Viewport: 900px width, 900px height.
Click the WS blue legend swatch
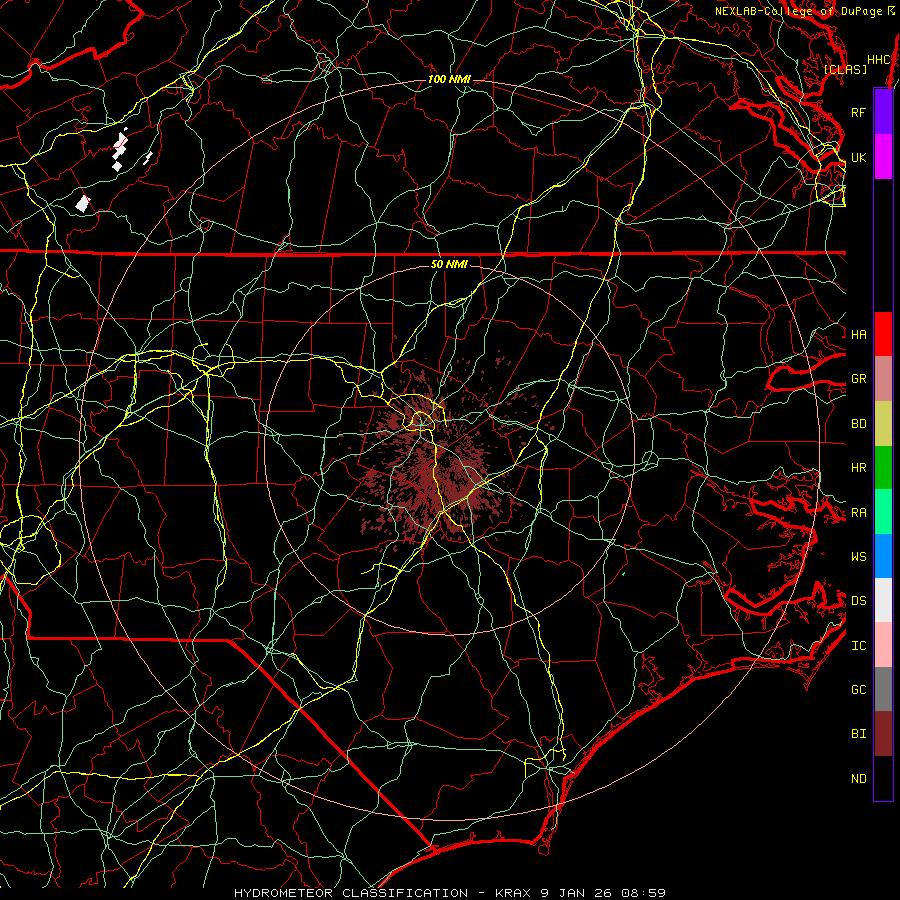883,556
